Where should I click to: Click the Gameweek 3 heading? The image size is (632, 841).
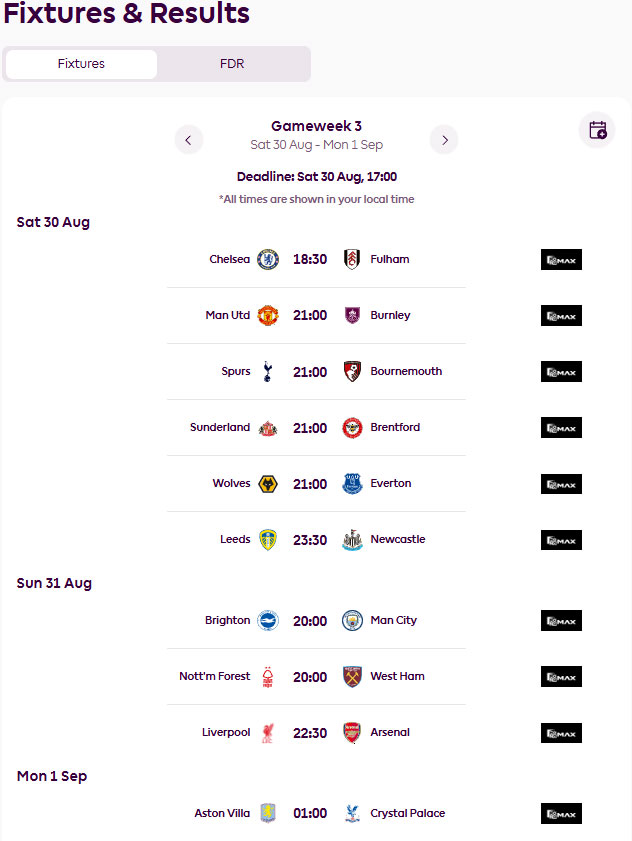316,126
